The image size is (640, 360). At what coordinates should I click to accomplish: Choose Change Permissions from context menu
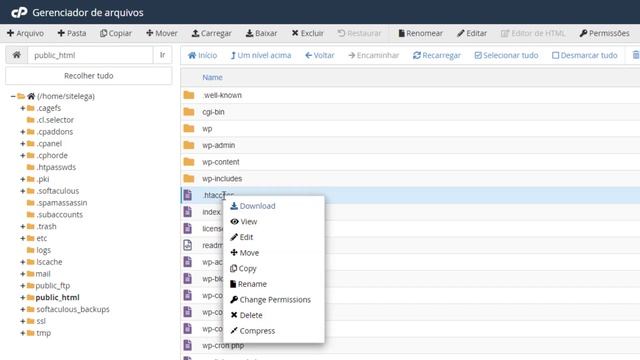click(x=270, y=300)
